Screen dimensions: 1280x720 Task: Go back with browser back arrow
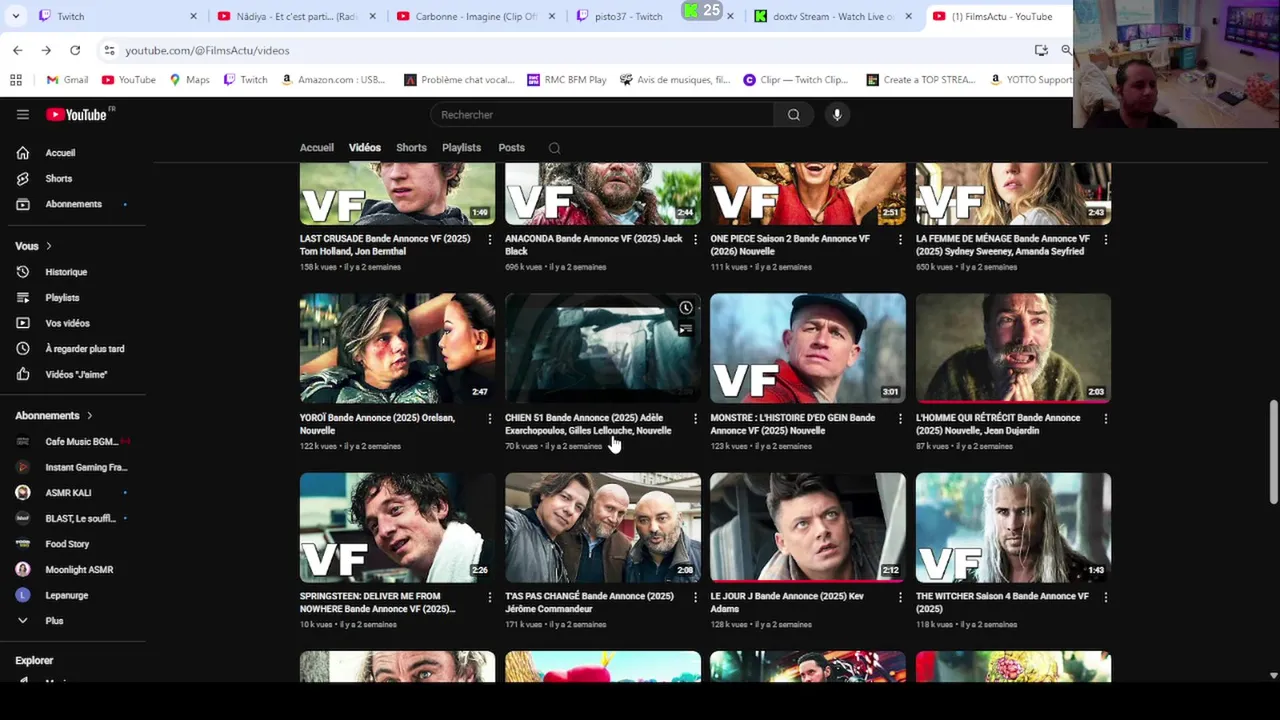(x=18, y=50)
